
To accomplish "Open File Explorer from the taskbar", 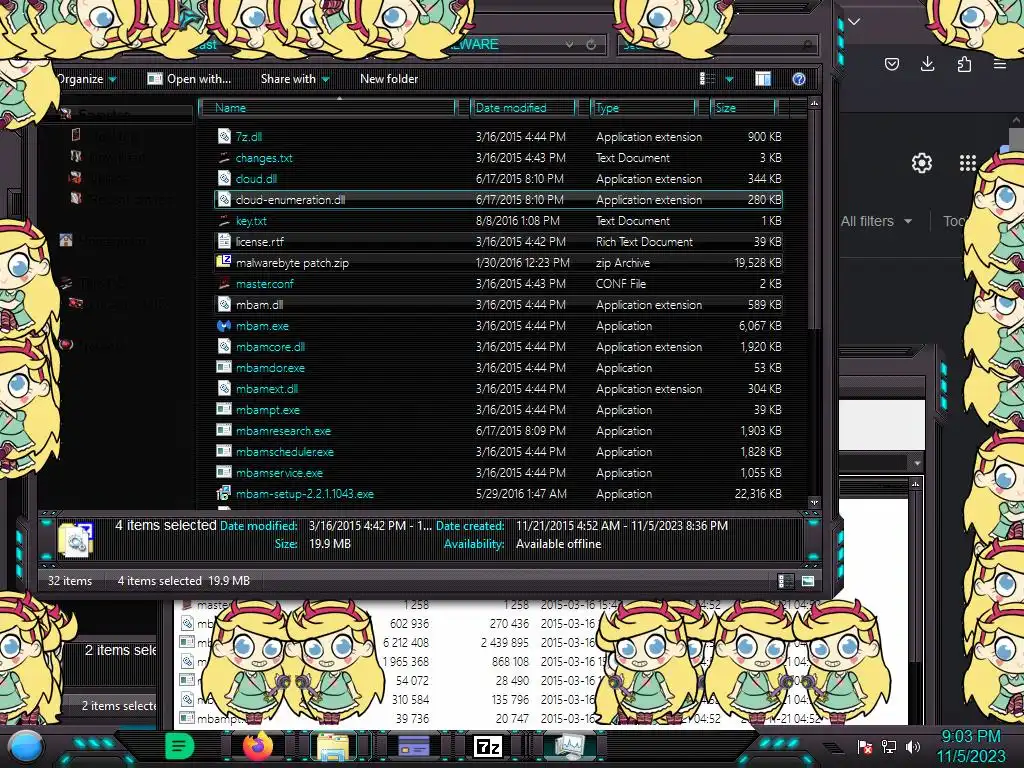I will tap(333, 746).
